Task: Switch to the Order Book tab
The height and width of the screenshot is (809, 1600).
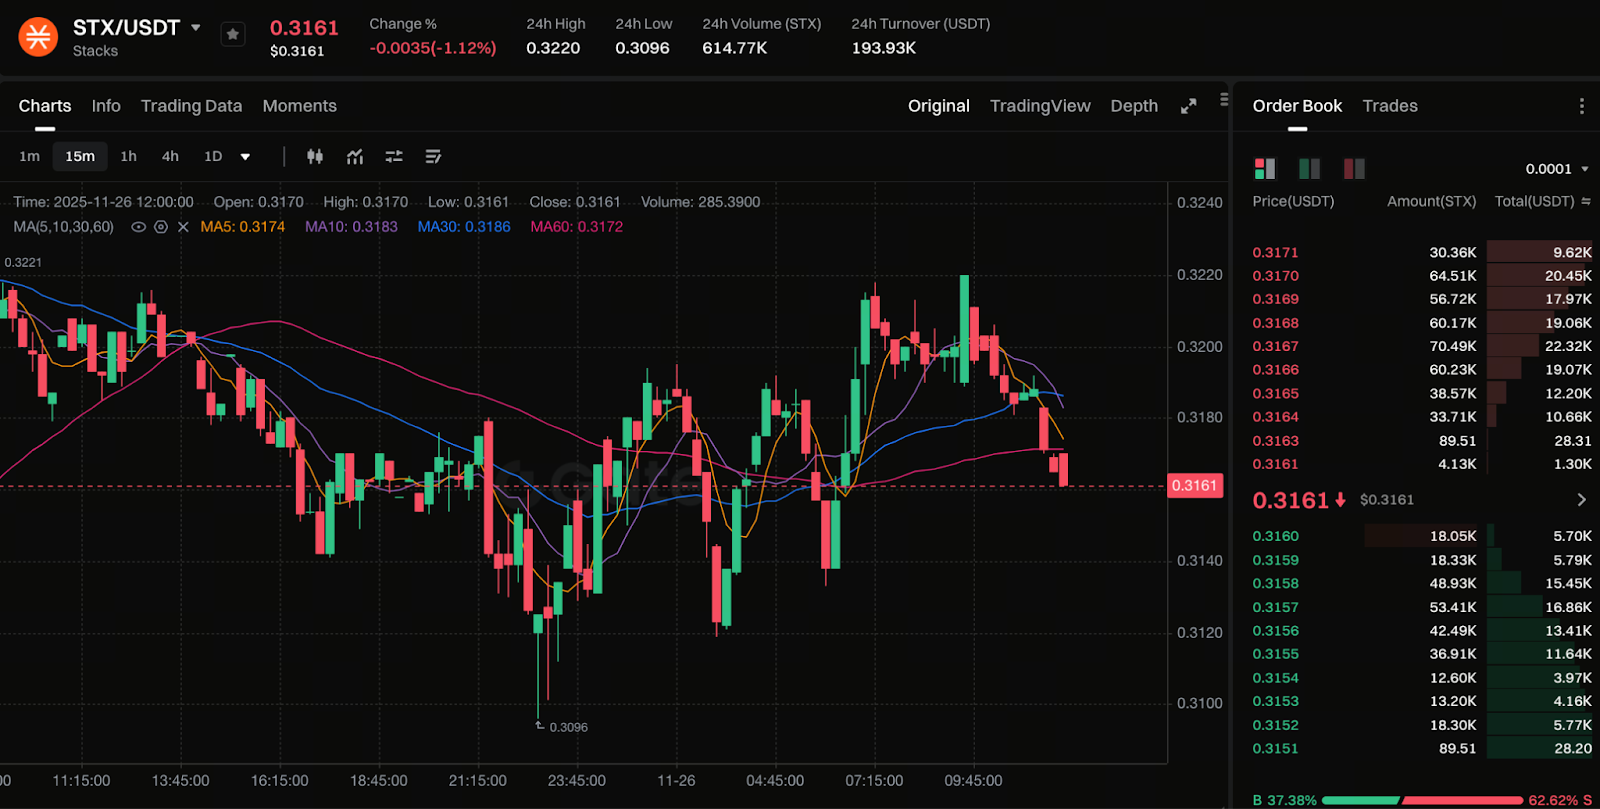Action: point(1297,106)
